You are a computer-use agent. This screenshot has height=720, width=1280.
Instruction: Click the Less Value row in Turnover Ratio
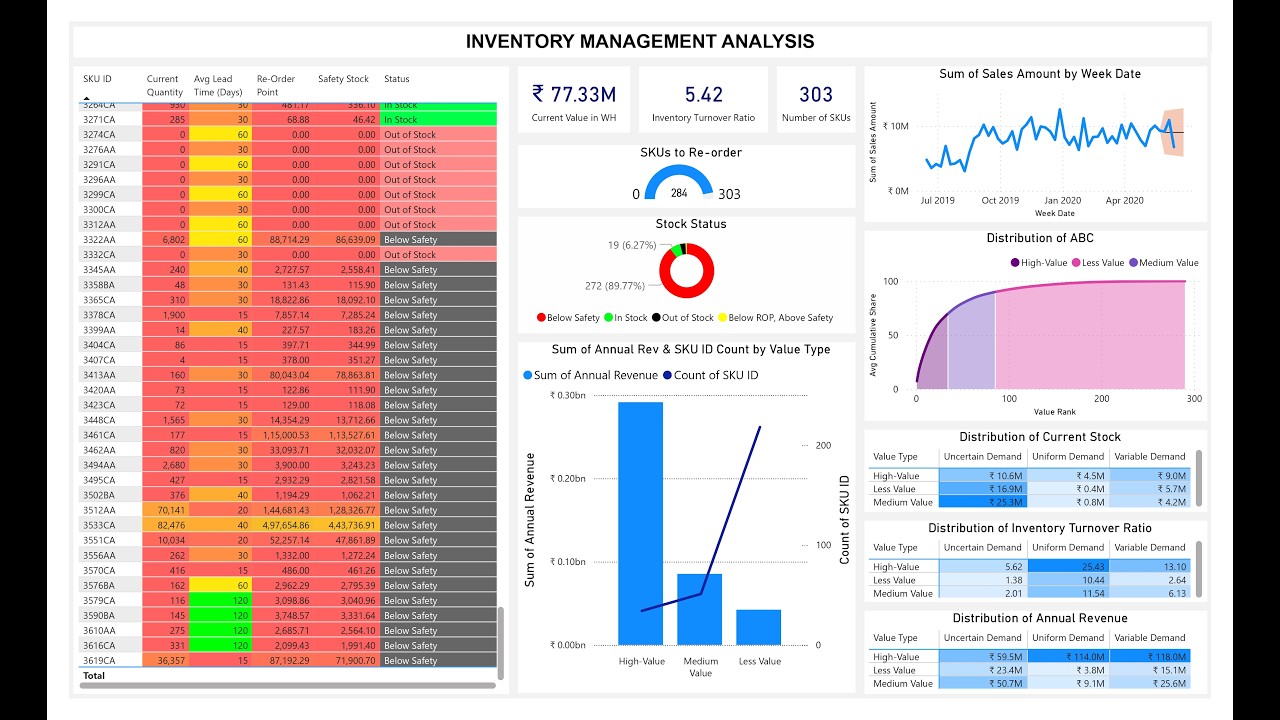tap(1030, 580)
